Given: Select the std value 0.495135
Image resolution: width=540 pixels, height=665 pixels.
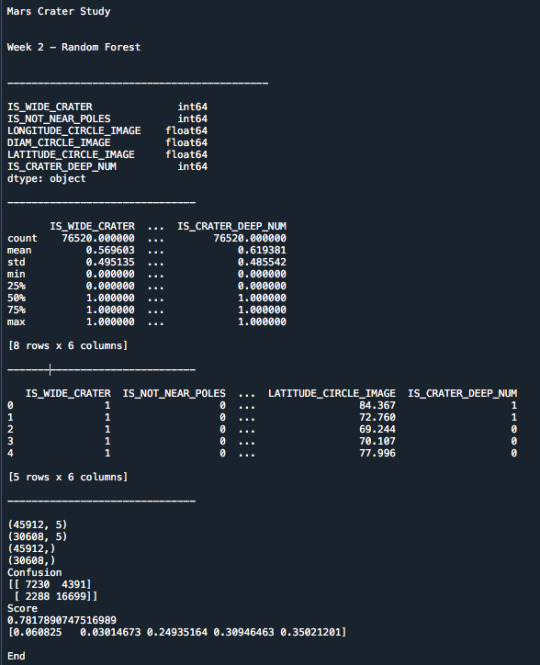Looking at the screenshot, I should coord(110,262).
